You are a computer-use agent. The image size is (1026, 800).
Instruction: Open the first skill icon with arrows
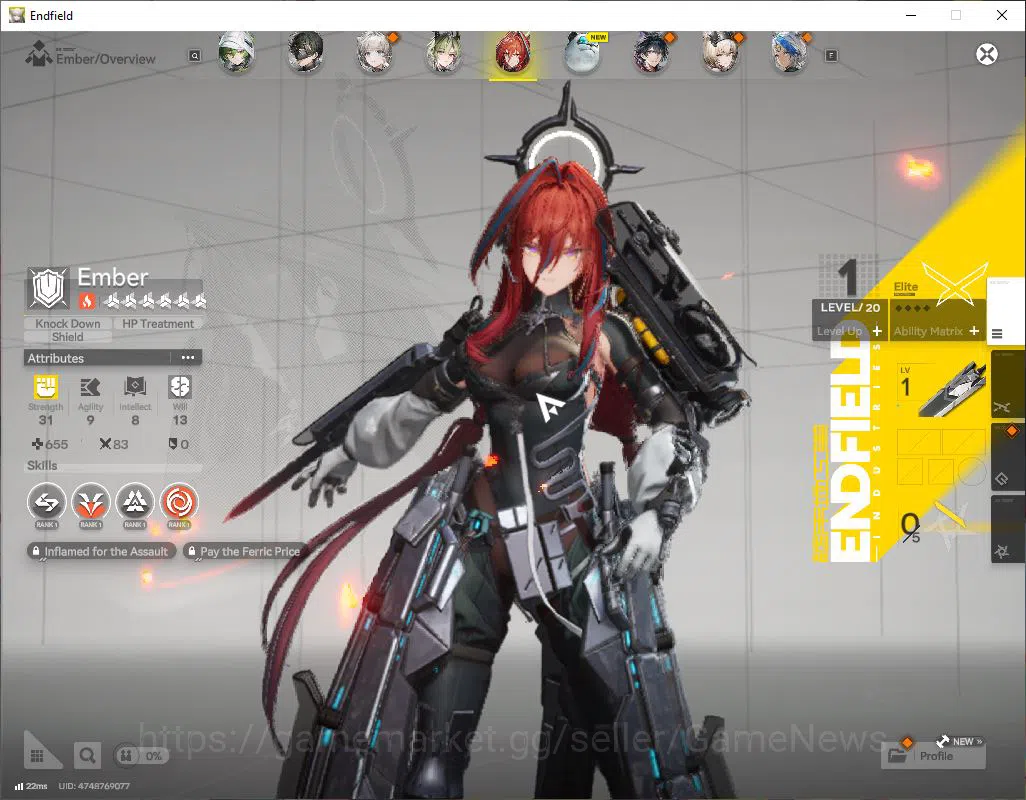click(46, 503)
